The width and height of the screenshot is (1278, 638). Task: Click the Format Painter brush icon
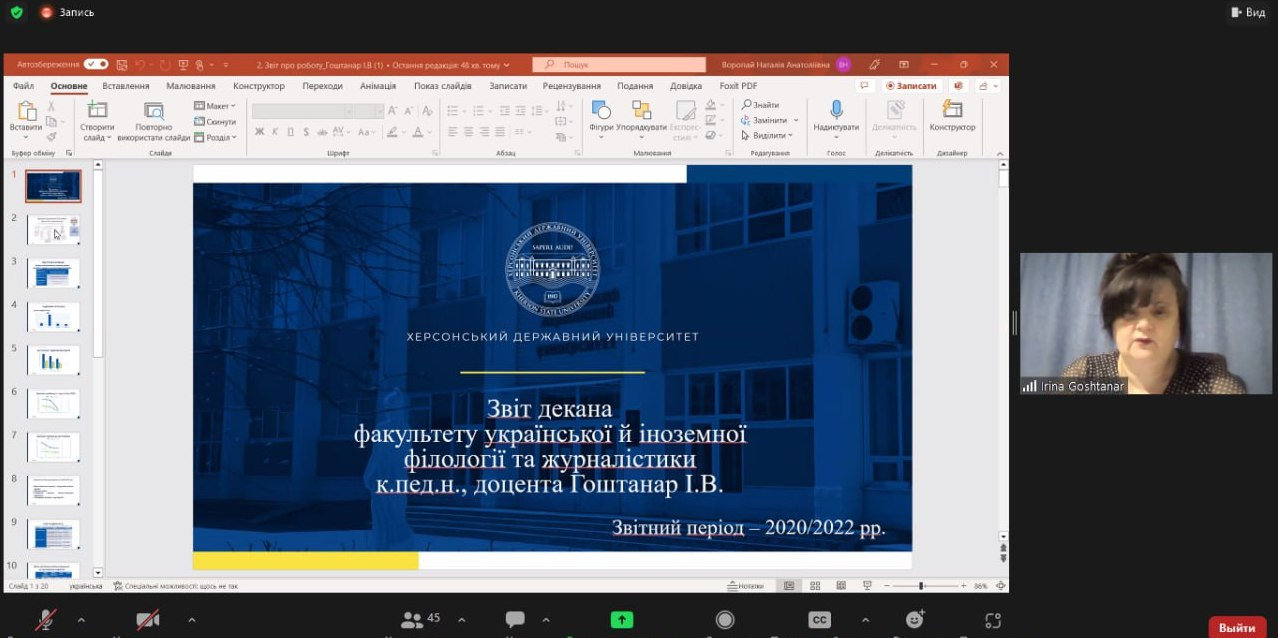pyautogui.click(x=51, y=136)
